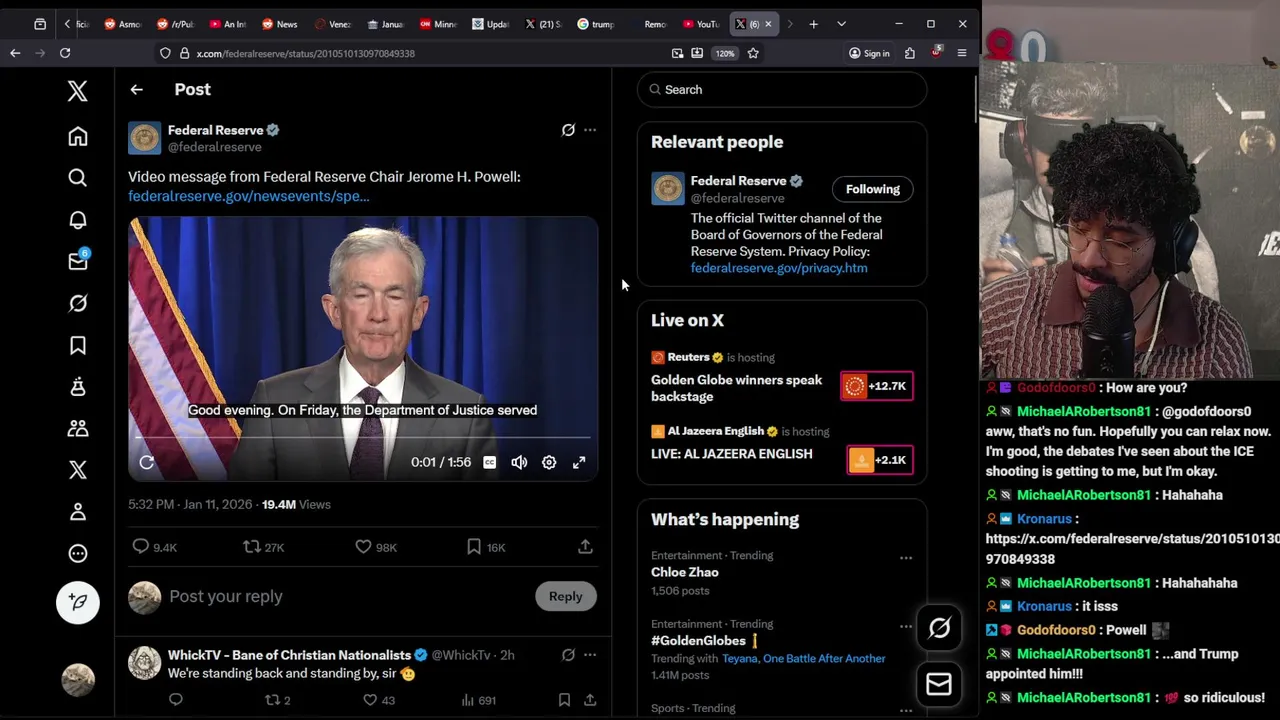Image resolution: width=1280 pixels, height=720 pixels.
Task: Click the repost icon showing 27K
Action: 252,547
